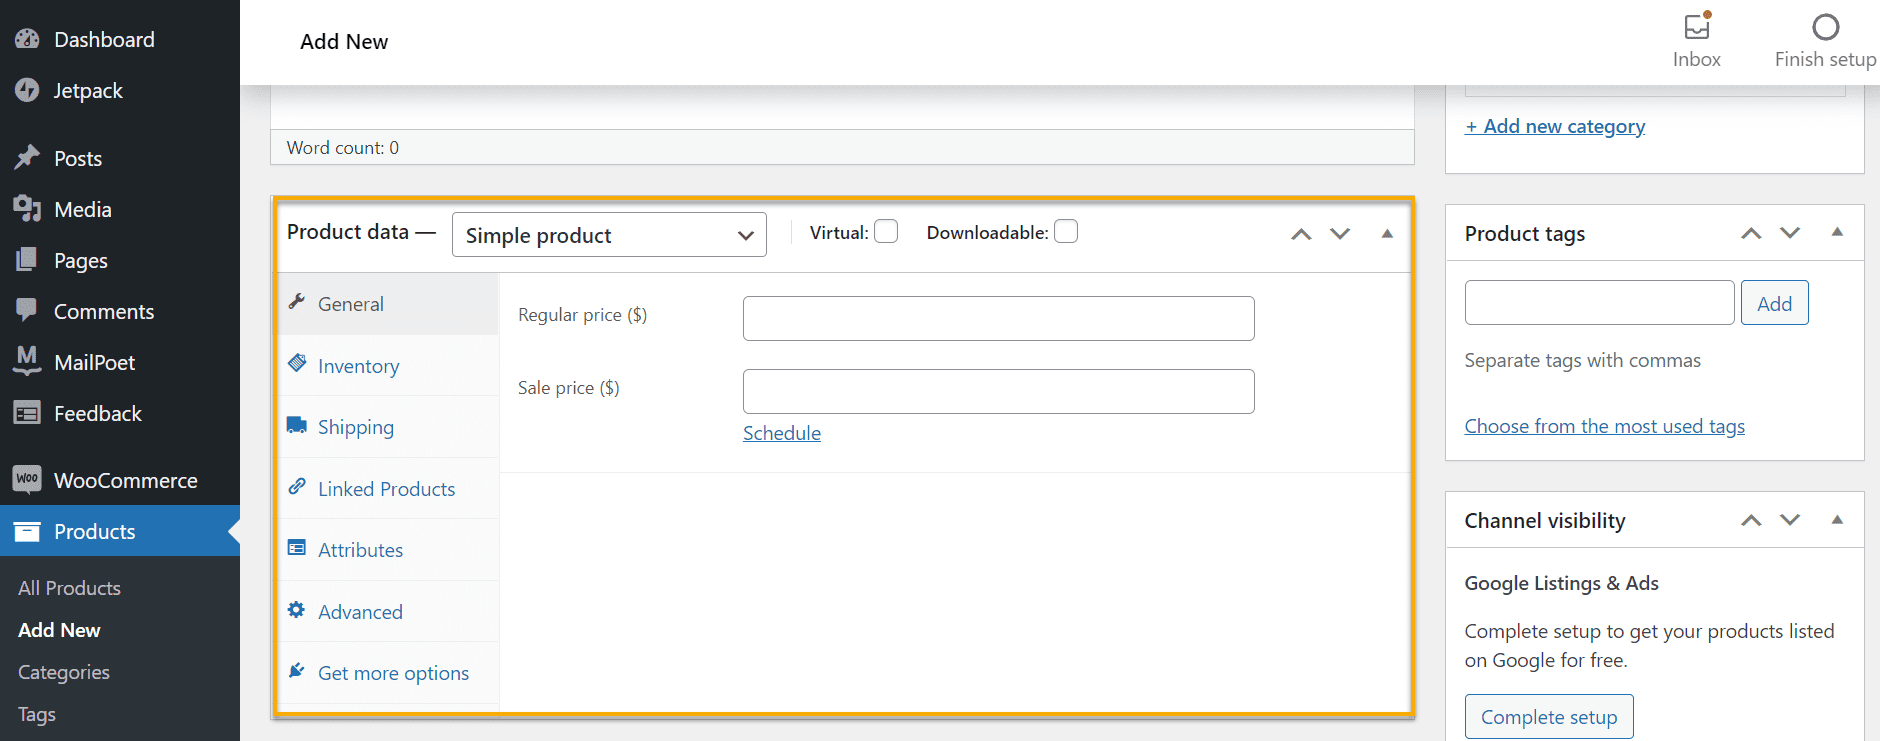1880x741 pixels.
Task: Click the Media icon in sidebar
Action: [27, 209]
